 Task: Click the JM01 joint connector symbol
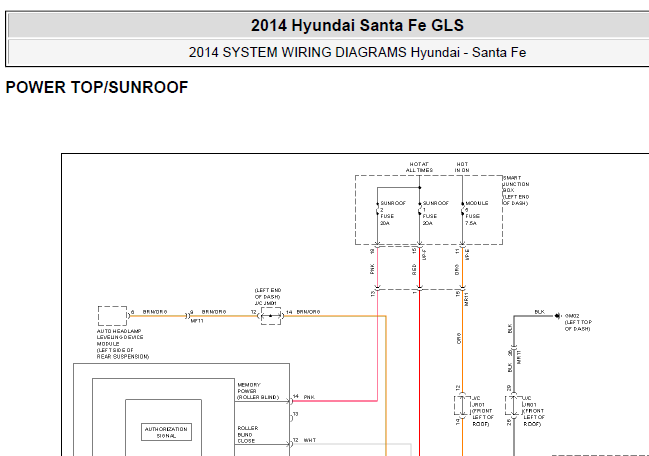(x=271, y=316)
